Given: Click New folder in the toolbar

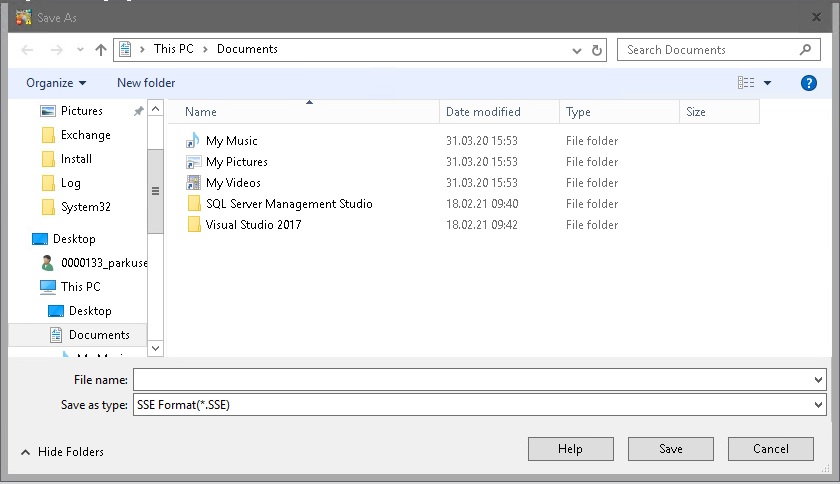Looking at the screenshot, I should [146, 83].
